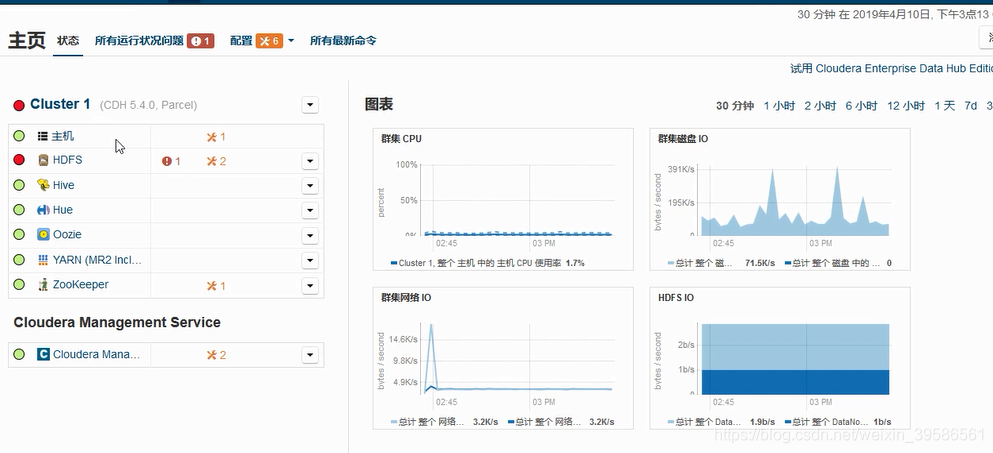The height and width of the screenshot is (453, 993).
Task: Select the 30 分钟 time range
Action: pyautogui.click(x=735, y=106)
